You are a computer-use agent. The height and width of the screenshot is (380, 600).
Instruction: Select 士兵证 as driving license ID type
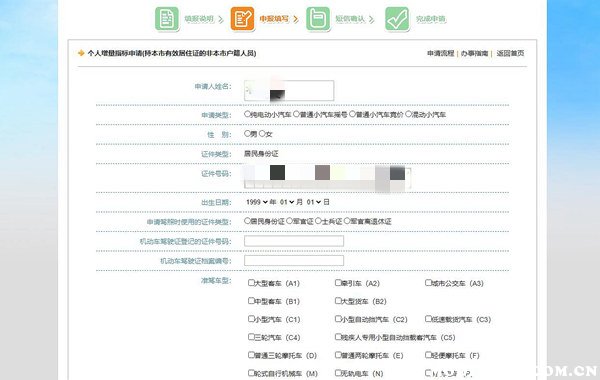coord(318,221)
